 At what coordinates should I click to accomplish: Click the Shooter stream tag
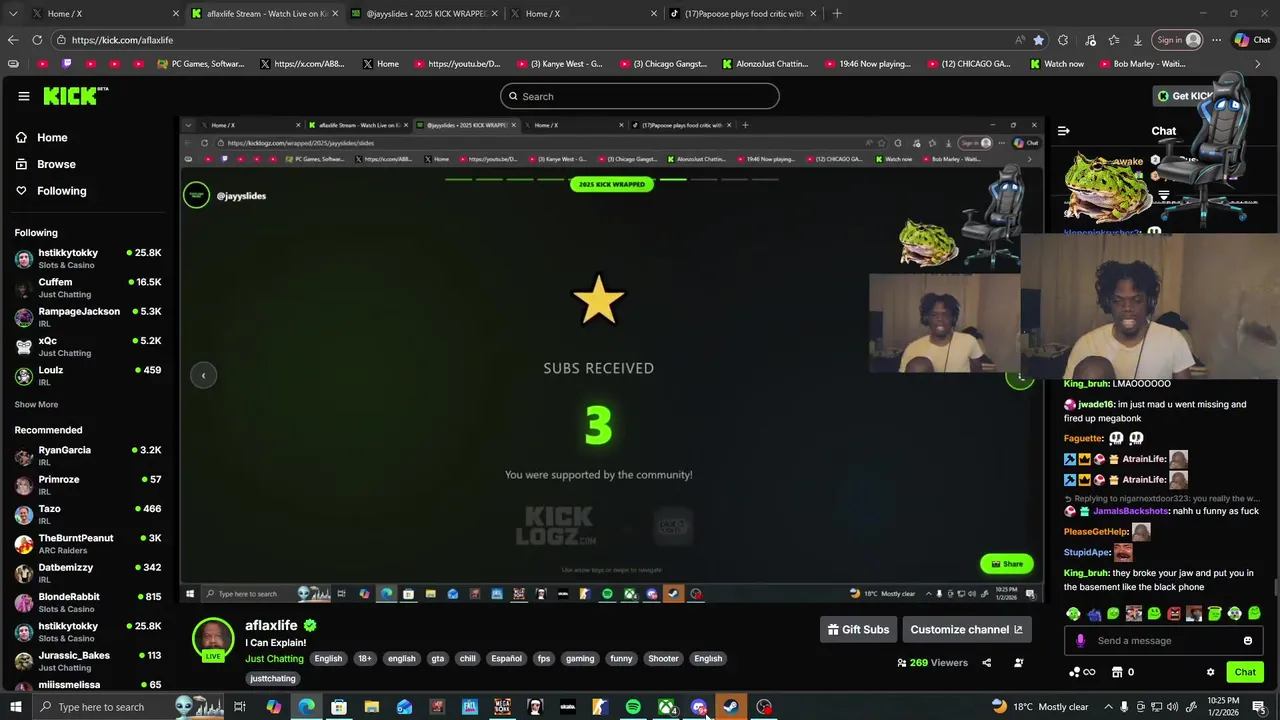pyautogui.click(x=663, y=659)
